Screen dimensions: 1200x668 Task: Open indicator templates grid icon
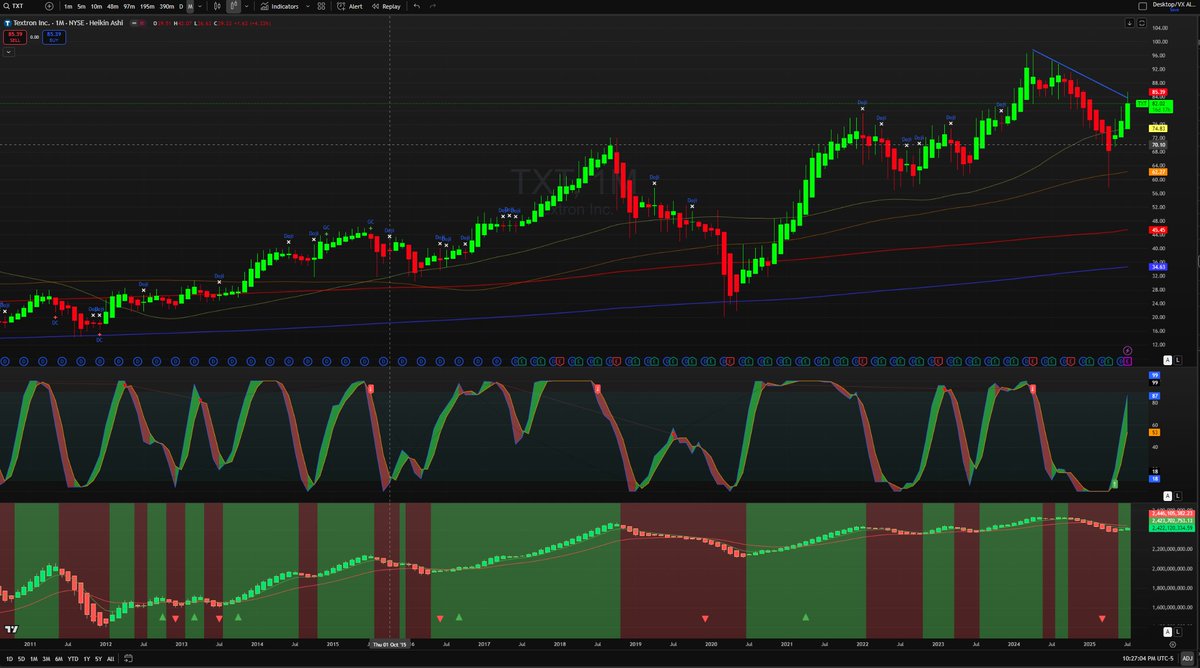click(x=320, y=6)
